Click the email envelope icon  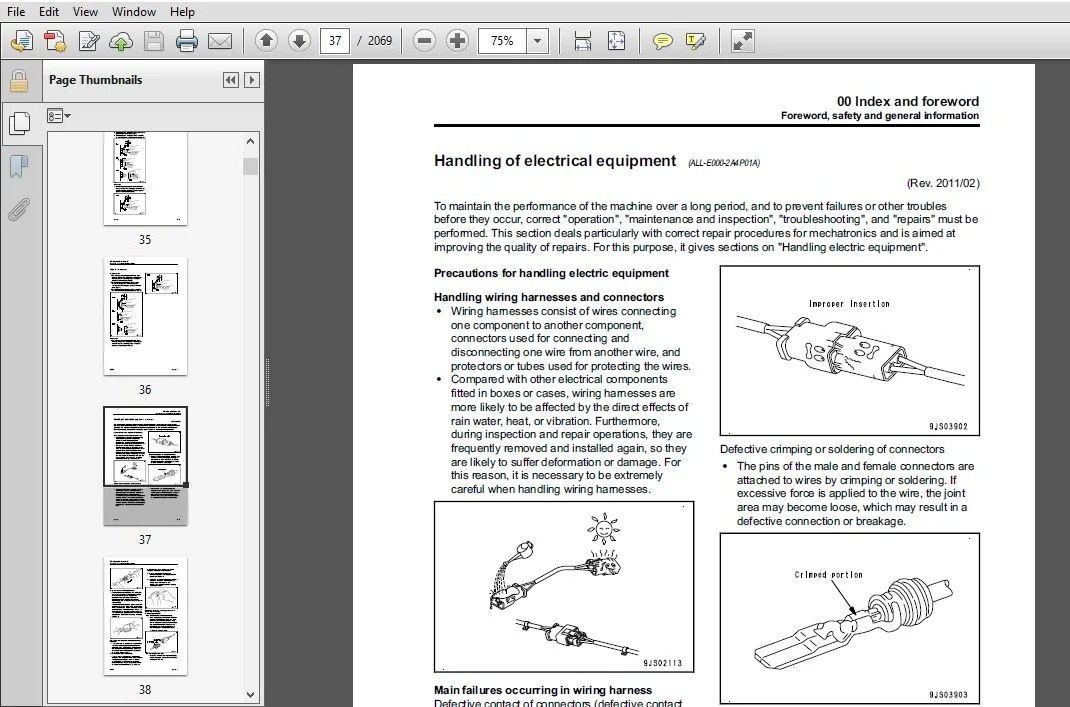pos(220,41)
